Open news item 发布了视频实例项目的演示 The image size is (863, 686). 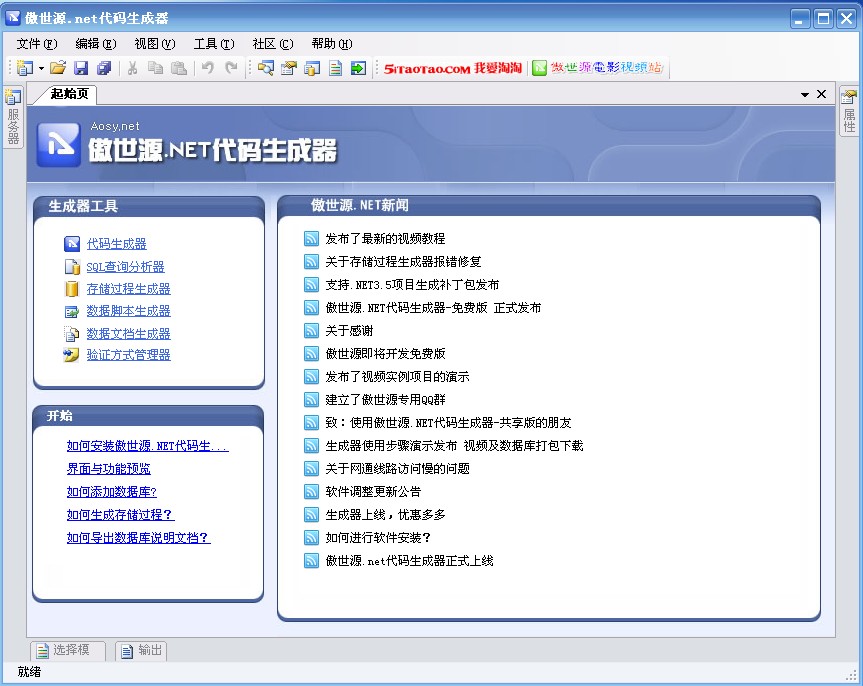[x=397, y=377]
